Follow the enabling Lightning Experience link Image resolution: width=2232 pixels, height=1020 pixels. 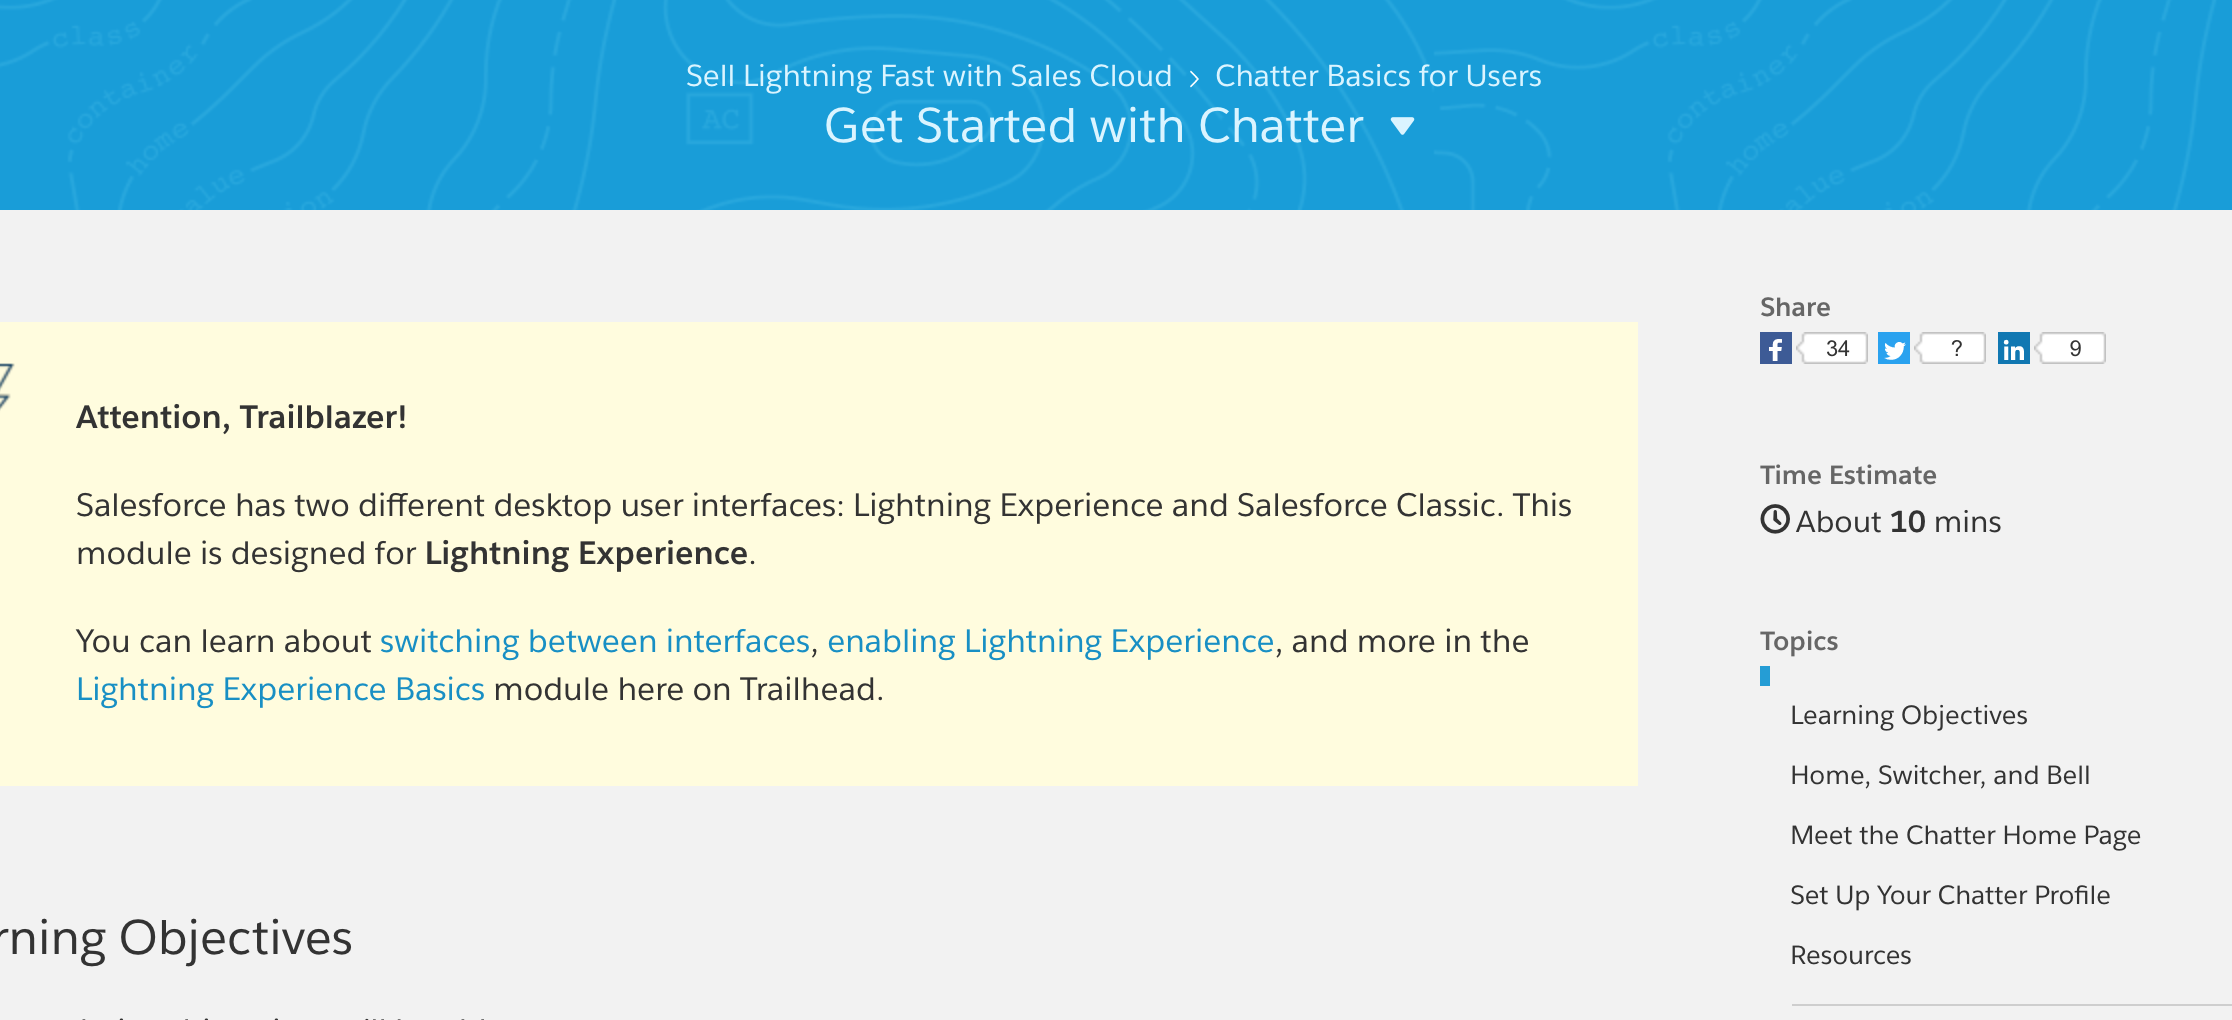(x=1051, y=641)
